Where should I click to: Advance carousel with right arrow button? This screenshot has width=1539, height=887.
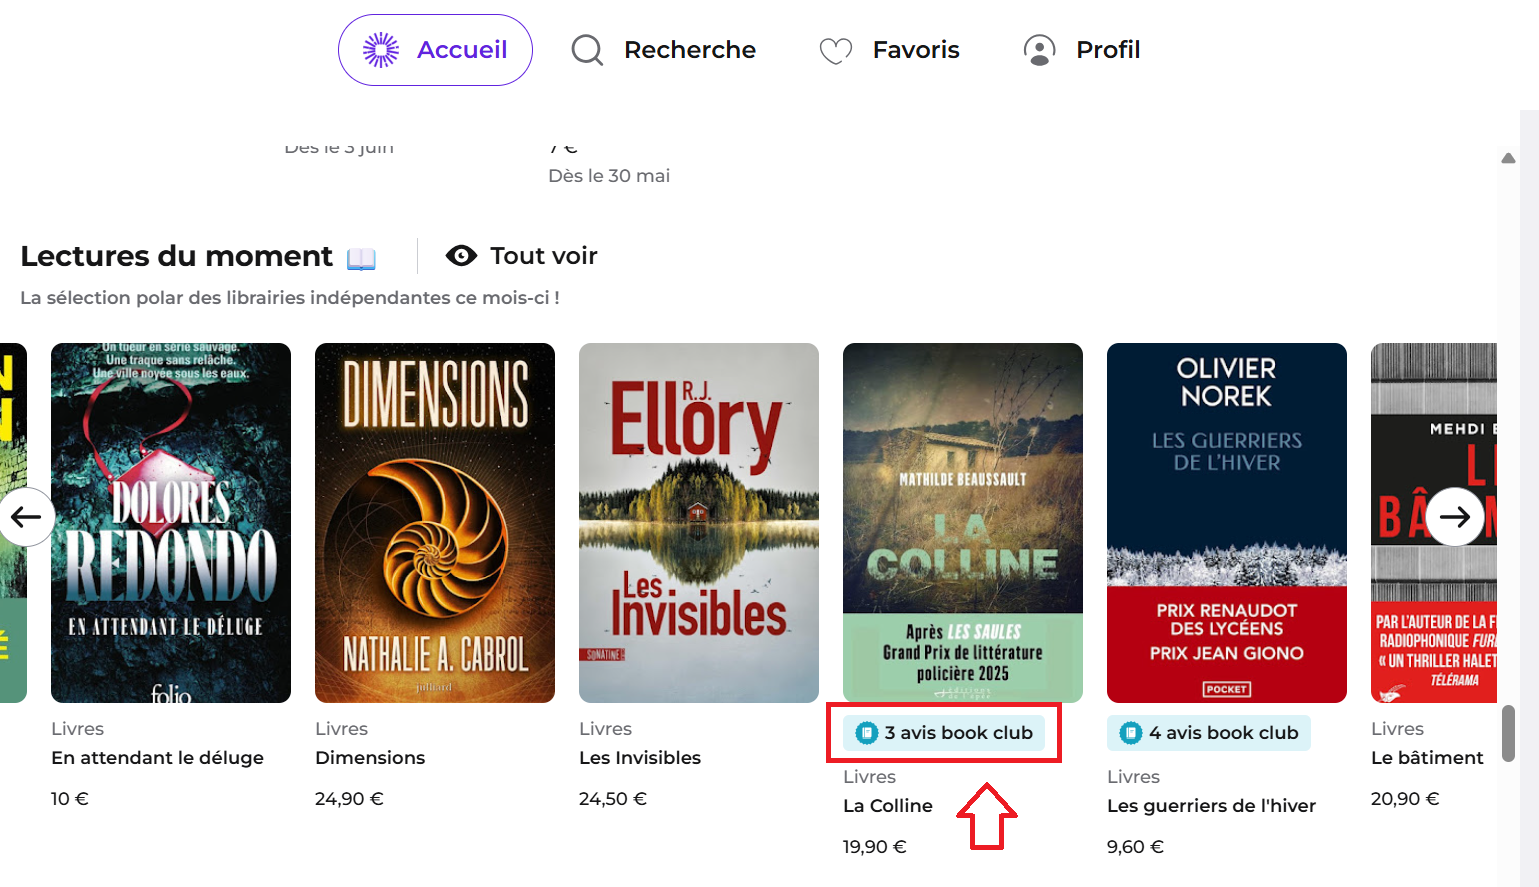(x=1455, y=517)
